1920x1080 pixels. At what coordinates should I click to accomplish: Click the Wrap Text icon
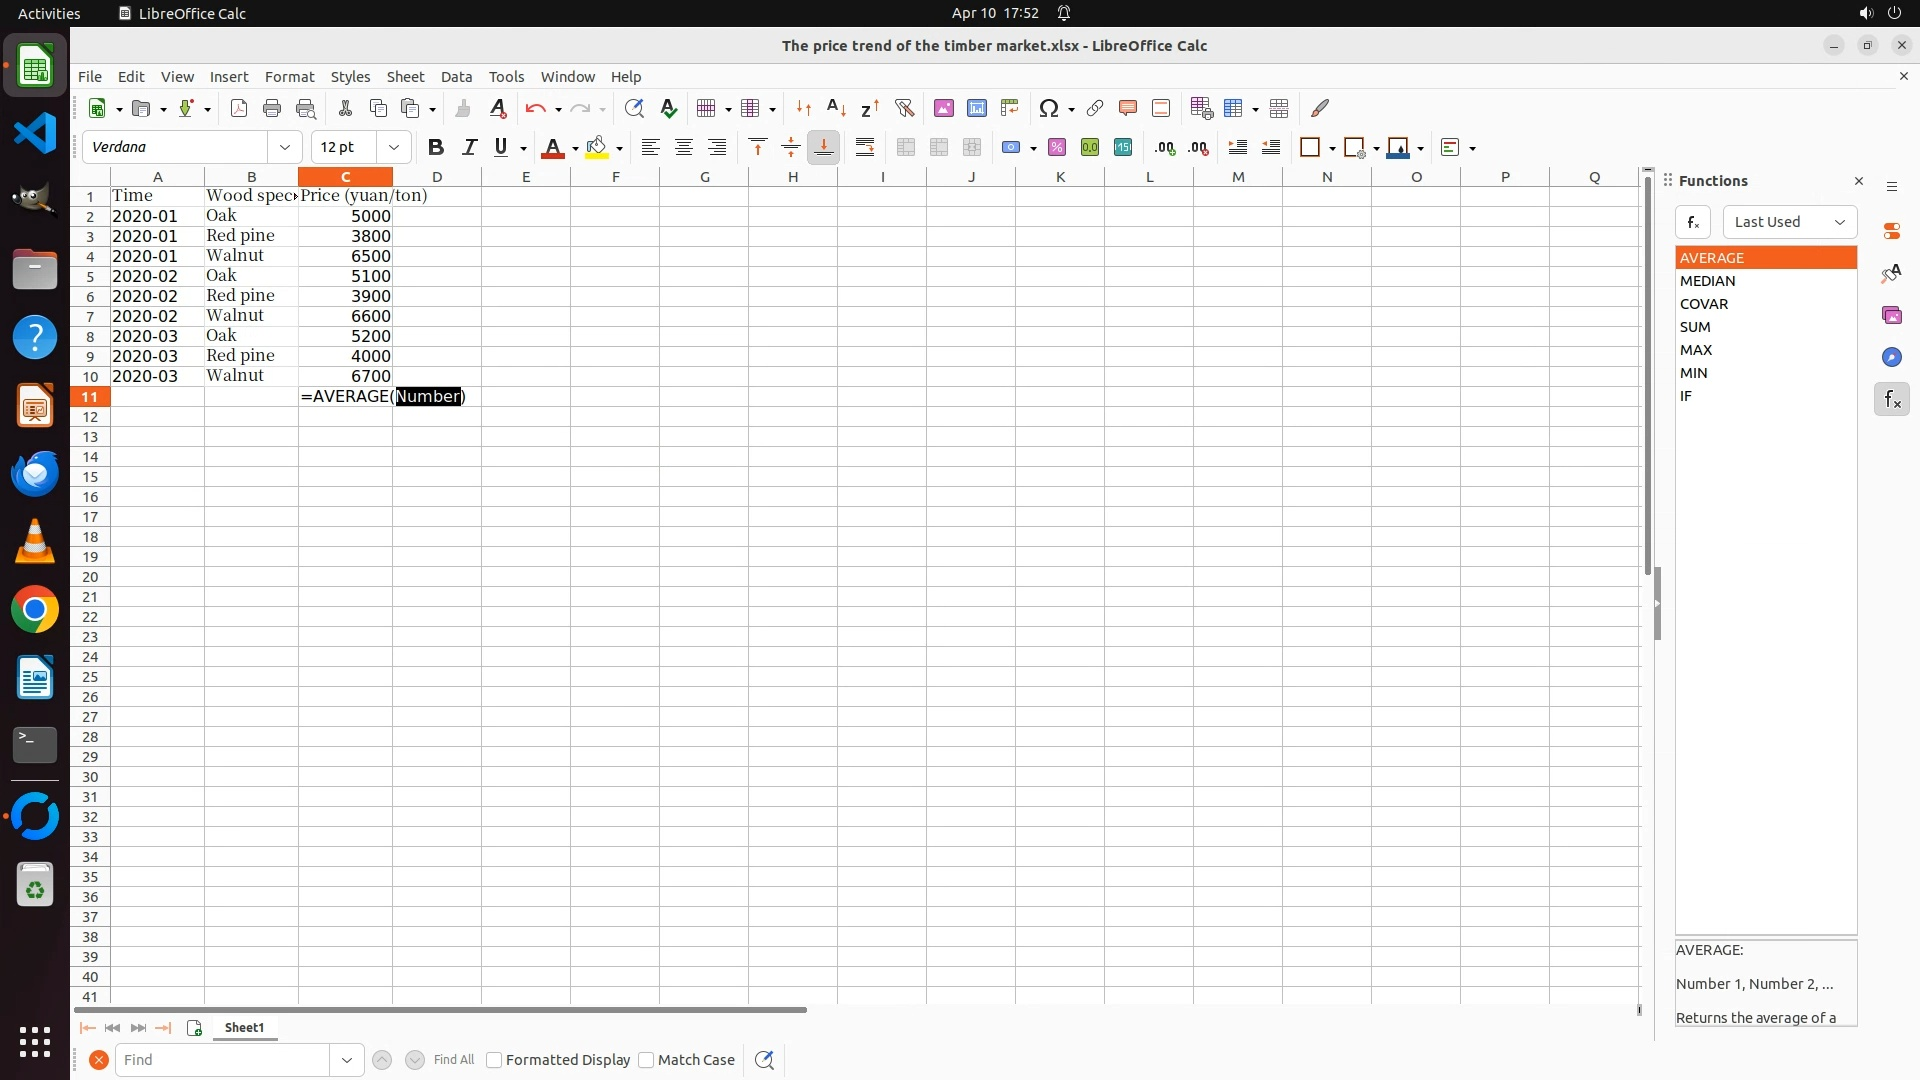(x=865, y=147)
